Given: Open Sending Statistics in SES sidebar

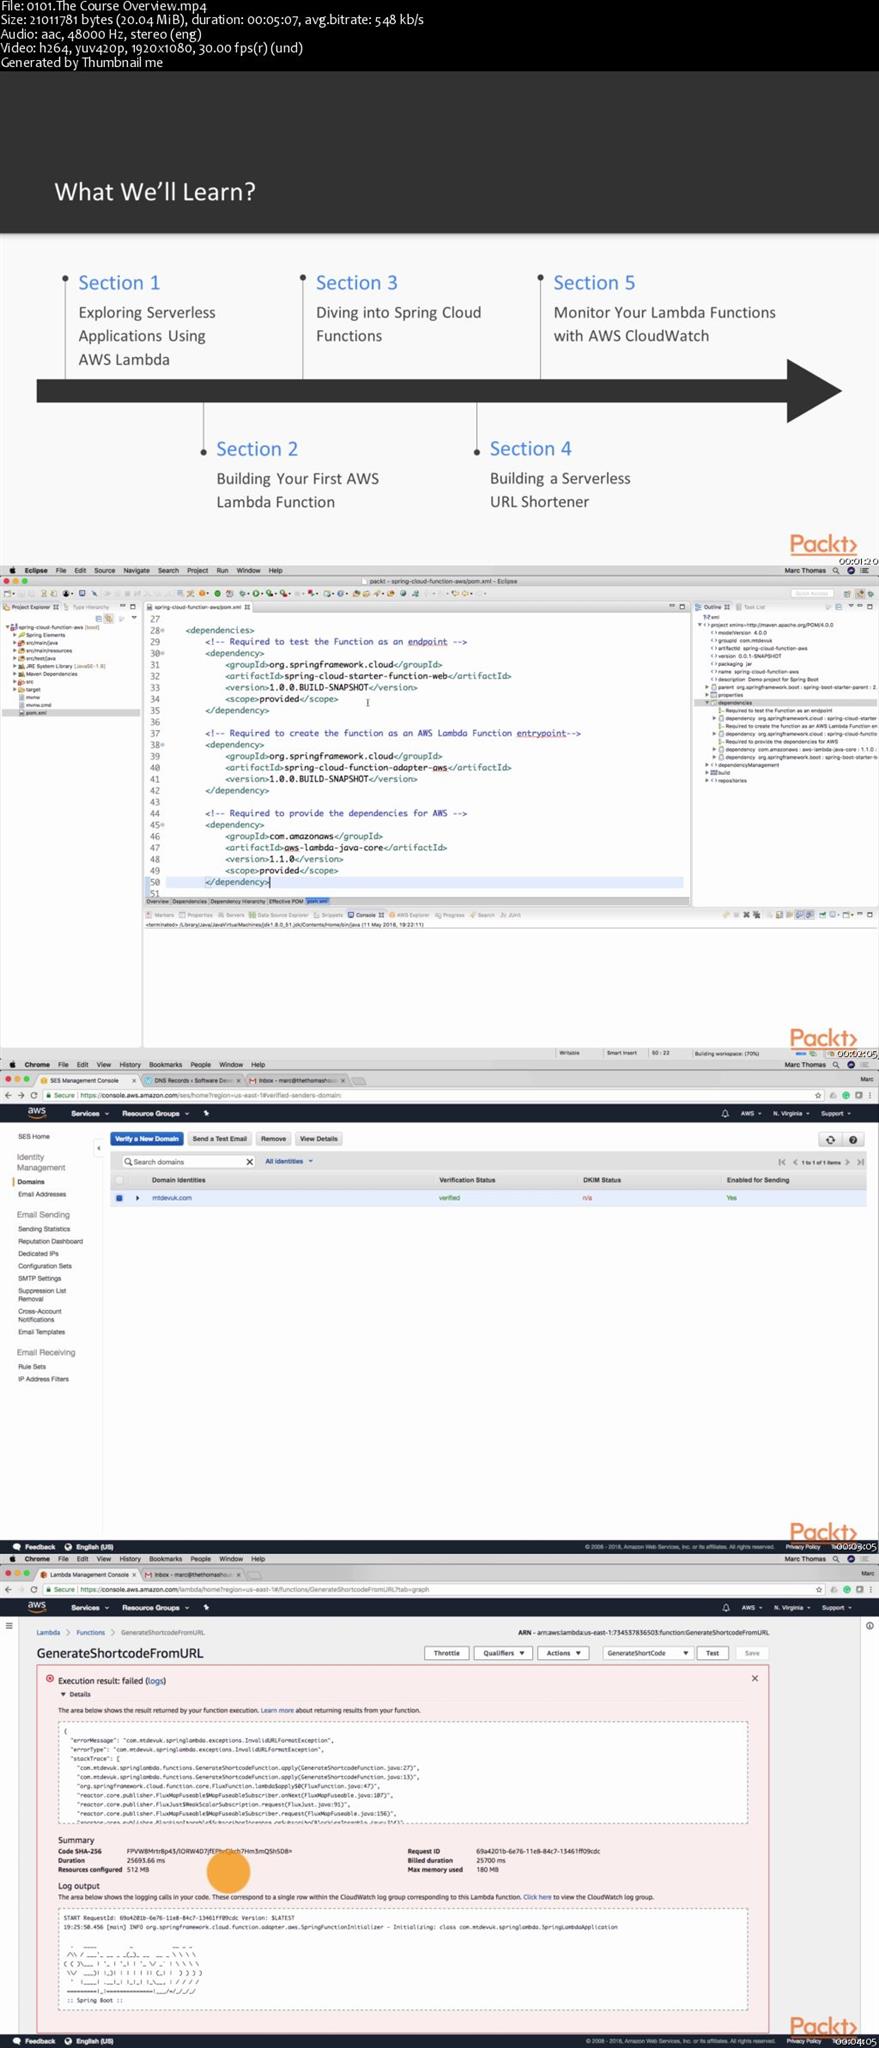Looking at the screenshot, I should tap(44, 1228).
